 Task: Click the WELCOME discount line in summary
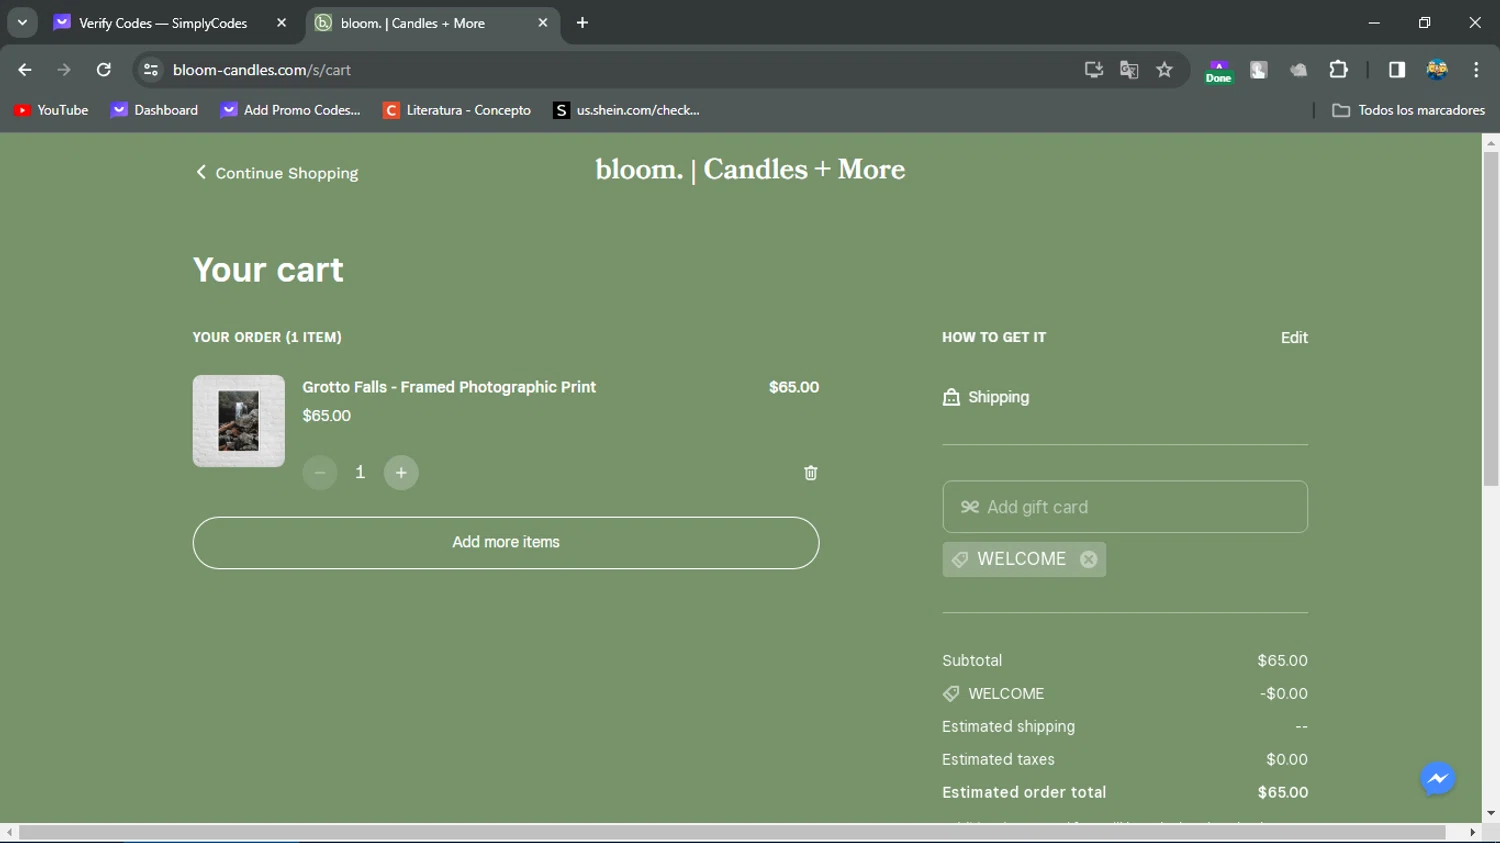pos(1125,694)
